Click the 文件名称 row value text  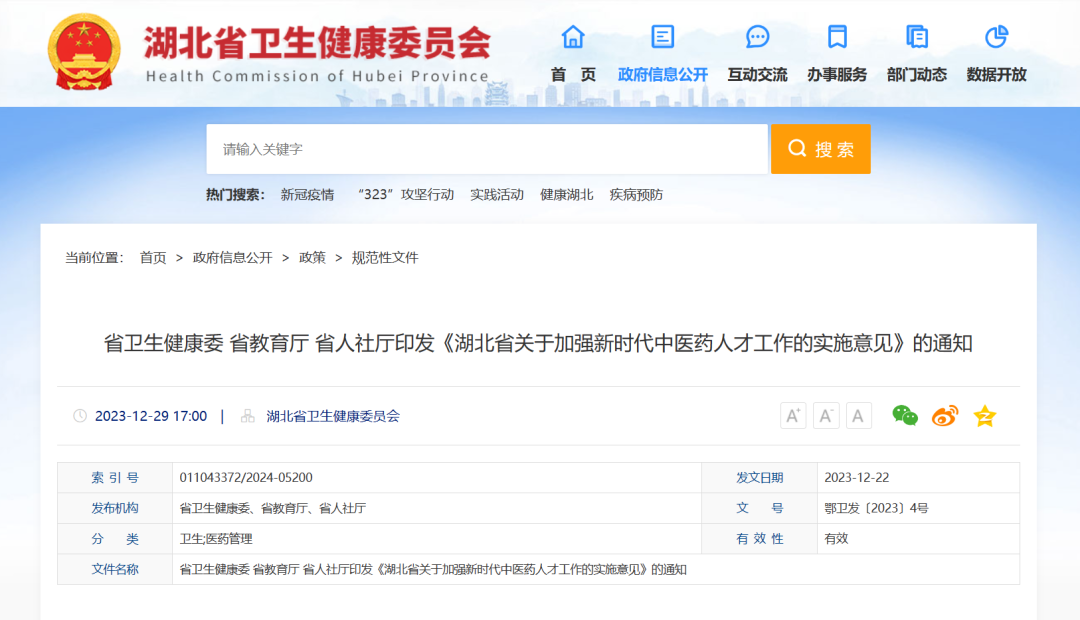coord(433,570)
